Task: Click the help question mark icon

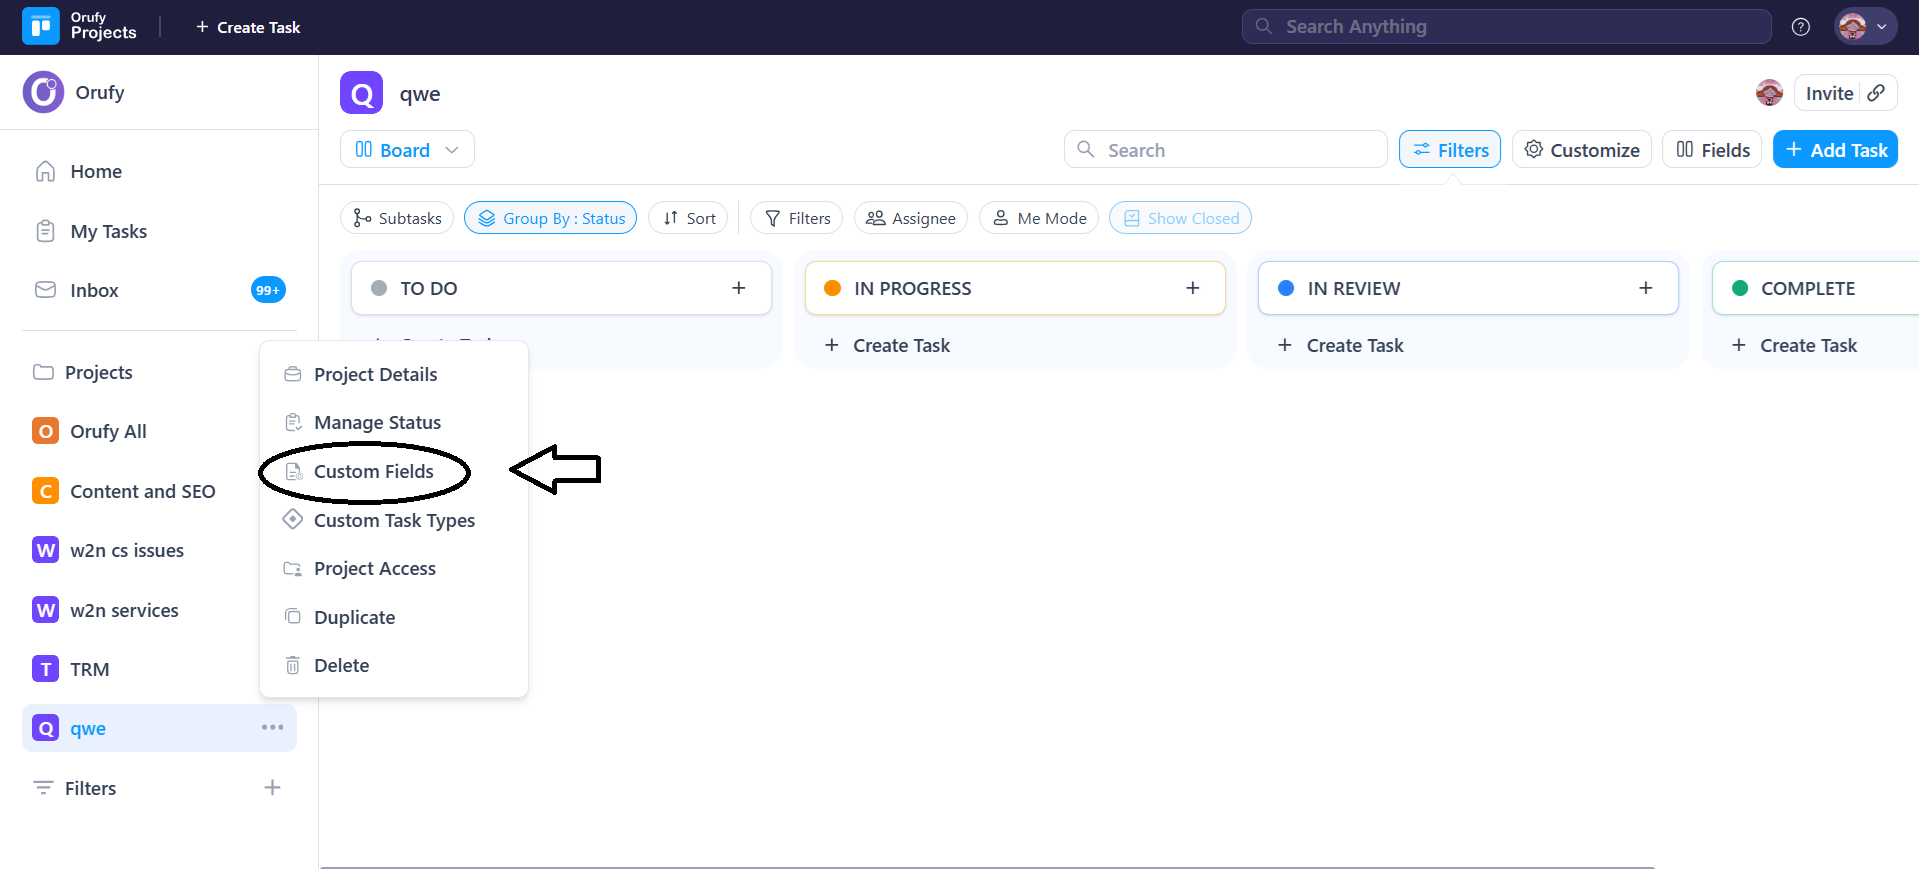Action: coord(1800,27)
